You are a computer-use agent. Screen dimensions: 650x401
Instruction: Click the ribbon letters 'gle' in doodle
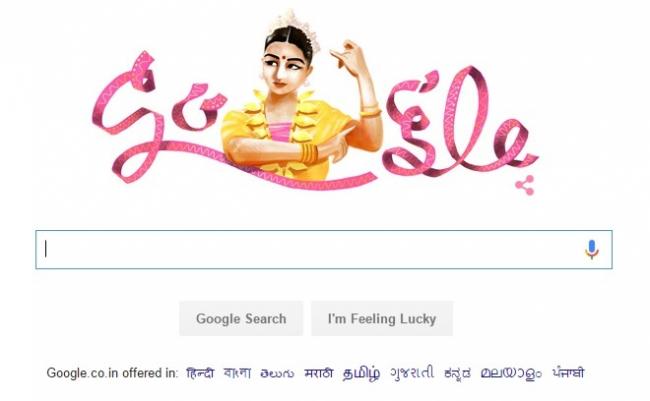point(460,122)
